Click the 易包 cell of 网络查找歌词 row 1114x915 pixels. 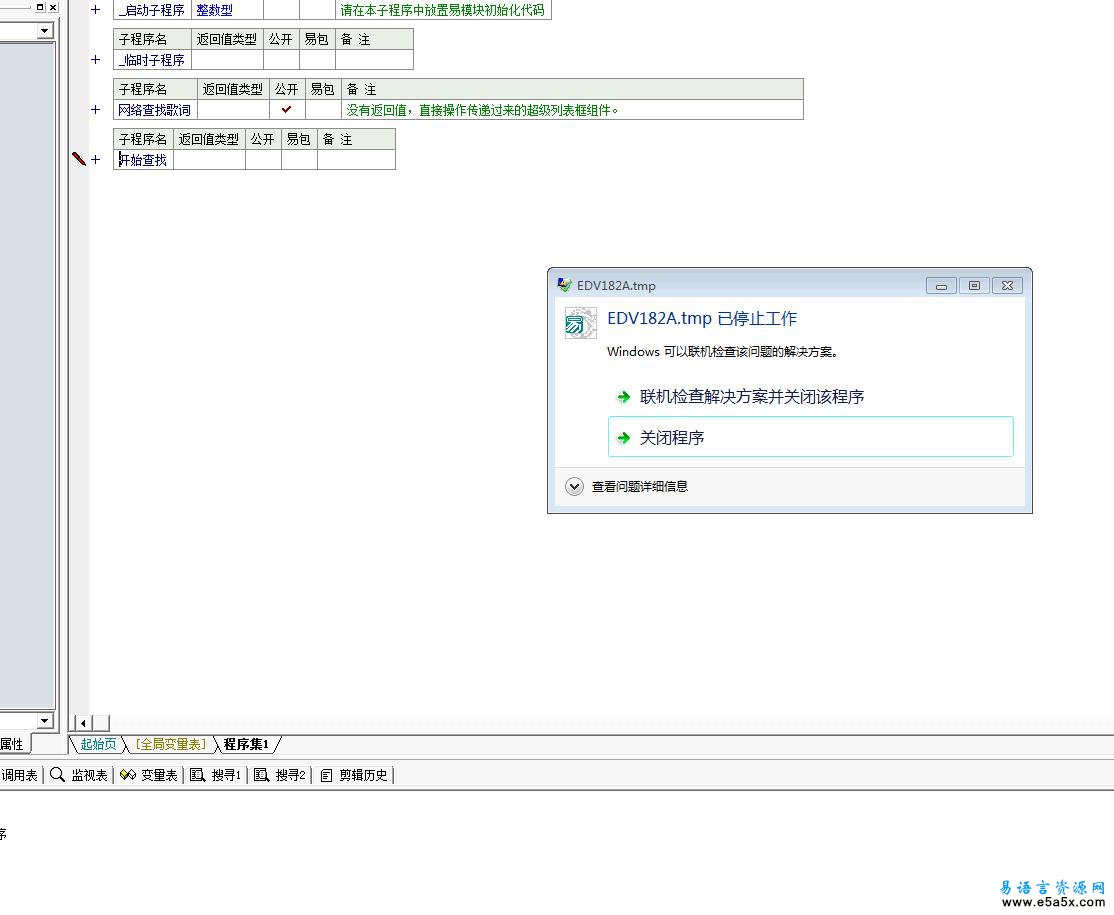323,109
